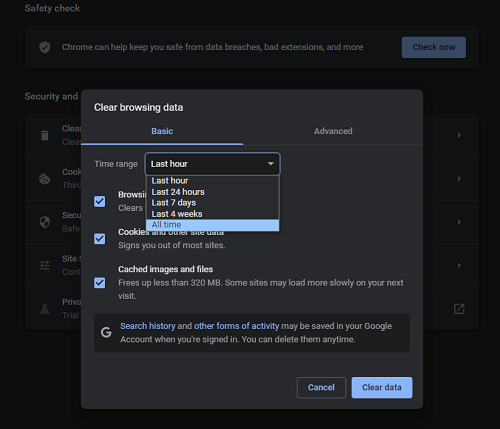Switch to the Advanced tab

(333, 131)
